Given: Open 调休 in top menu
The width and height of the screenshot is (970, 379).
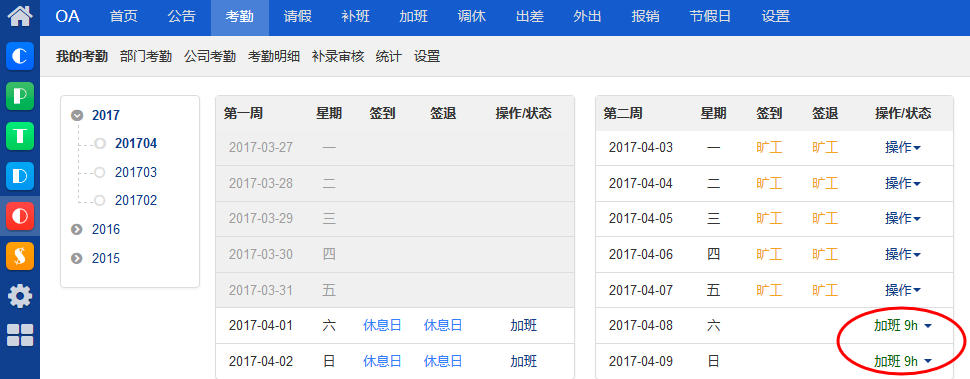Looking at the screenshot, I should 471,17.
